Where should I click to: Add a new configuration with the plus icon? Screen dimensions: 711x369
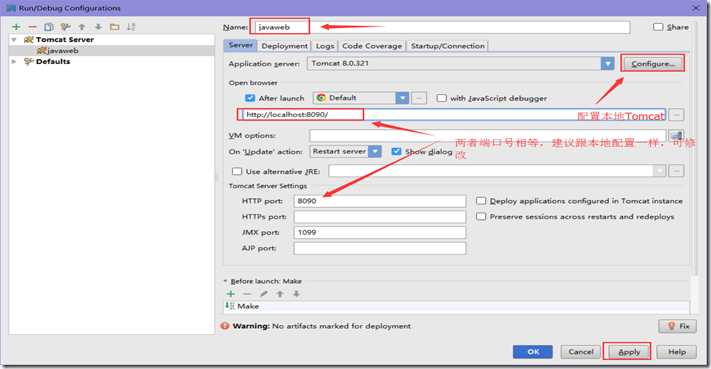pos(16,27)
